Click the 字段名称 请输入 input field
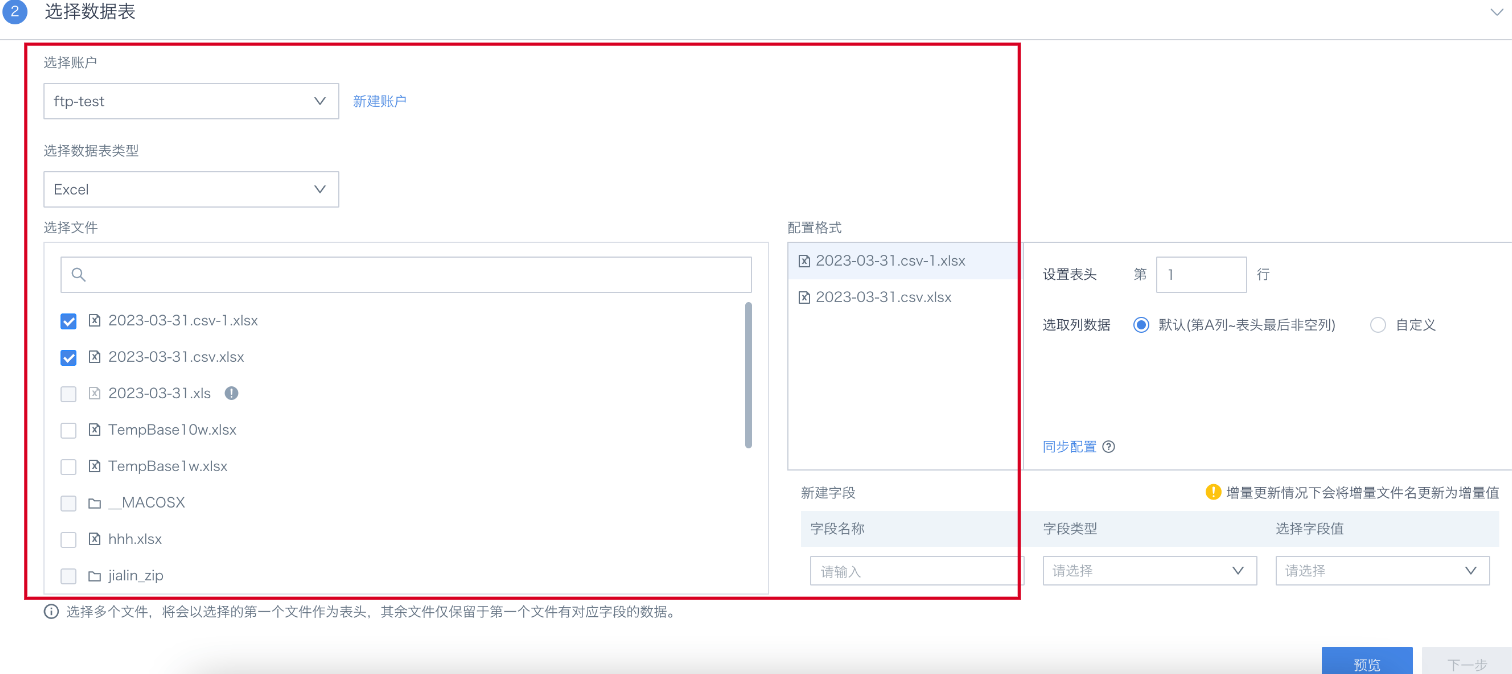Image resolution: width=1512 pixels, height=674 pixels. coord(915,571)
